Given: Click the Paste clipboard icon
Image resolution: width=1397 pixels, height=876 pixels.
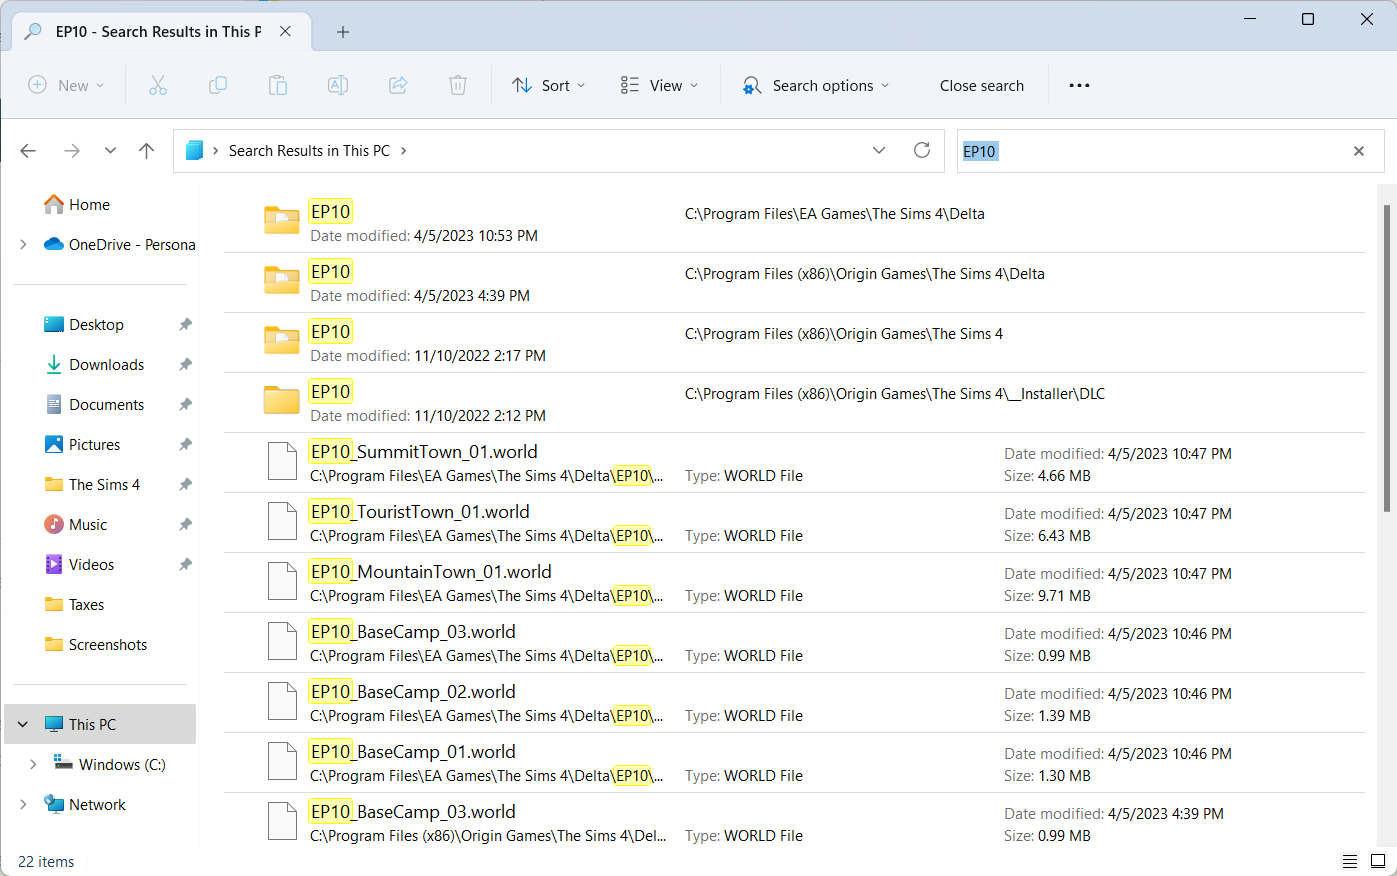Looking at the screenshot, I should point(278,86).
